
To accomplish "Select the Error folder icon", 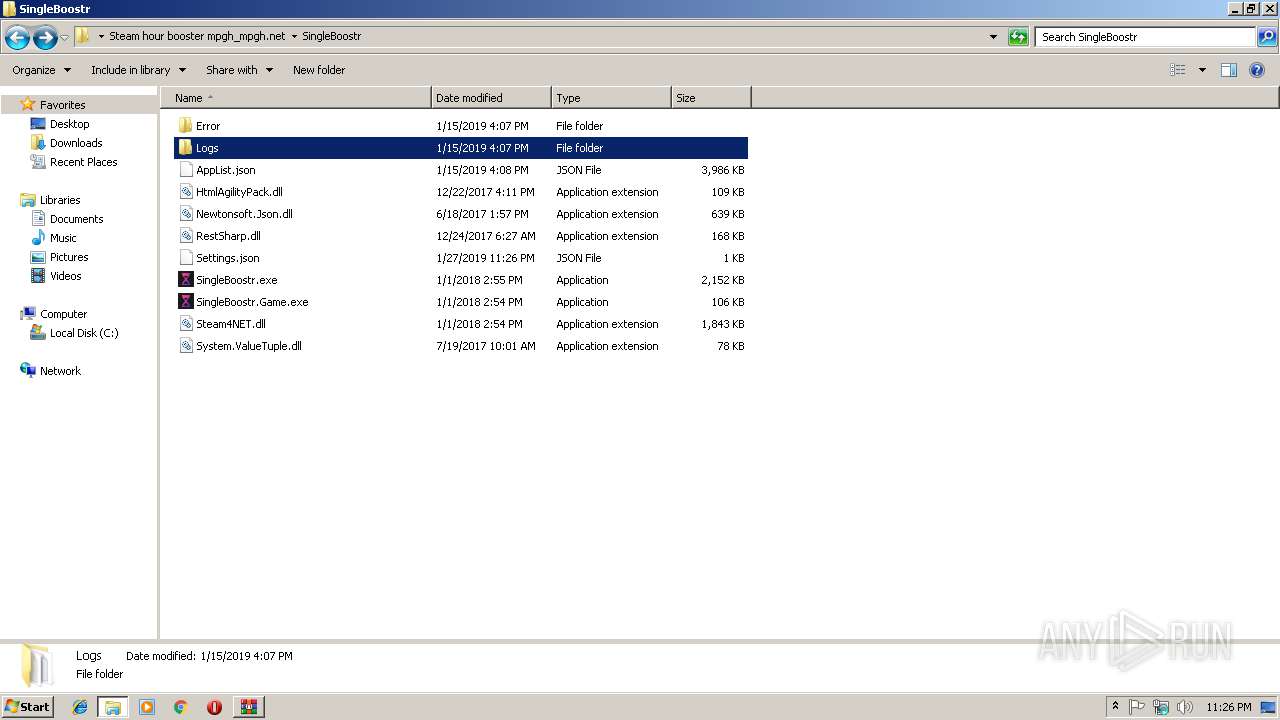I will point(185,126).
